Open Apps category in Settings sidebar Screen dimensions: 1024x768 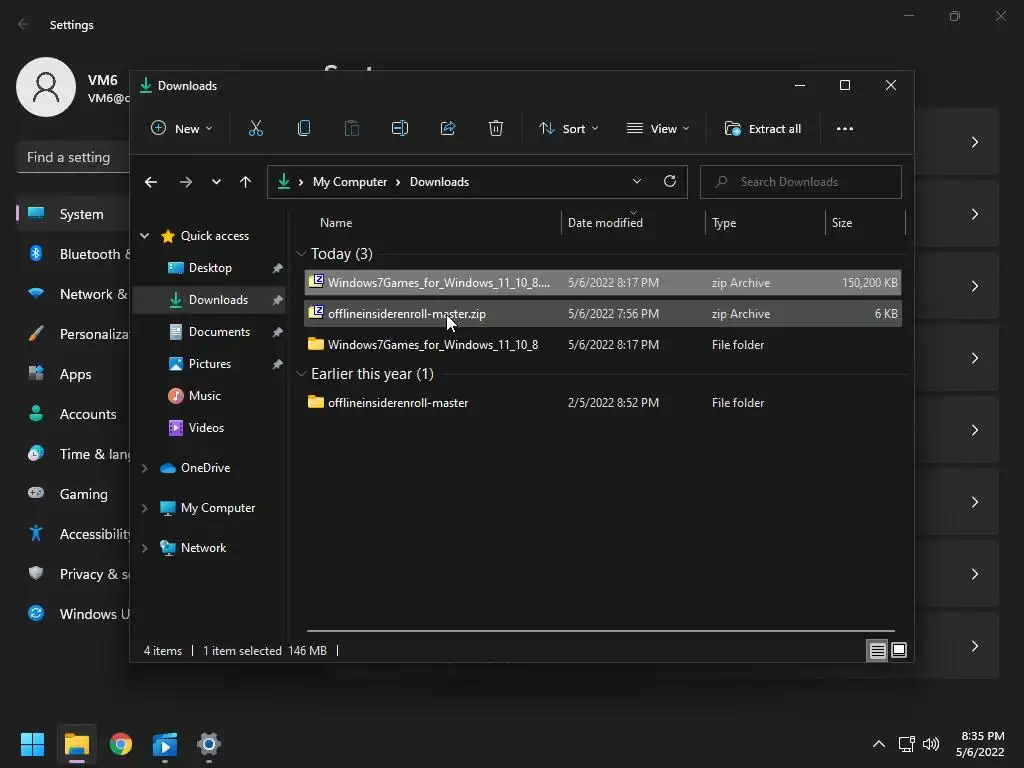[x=73, y=374]
